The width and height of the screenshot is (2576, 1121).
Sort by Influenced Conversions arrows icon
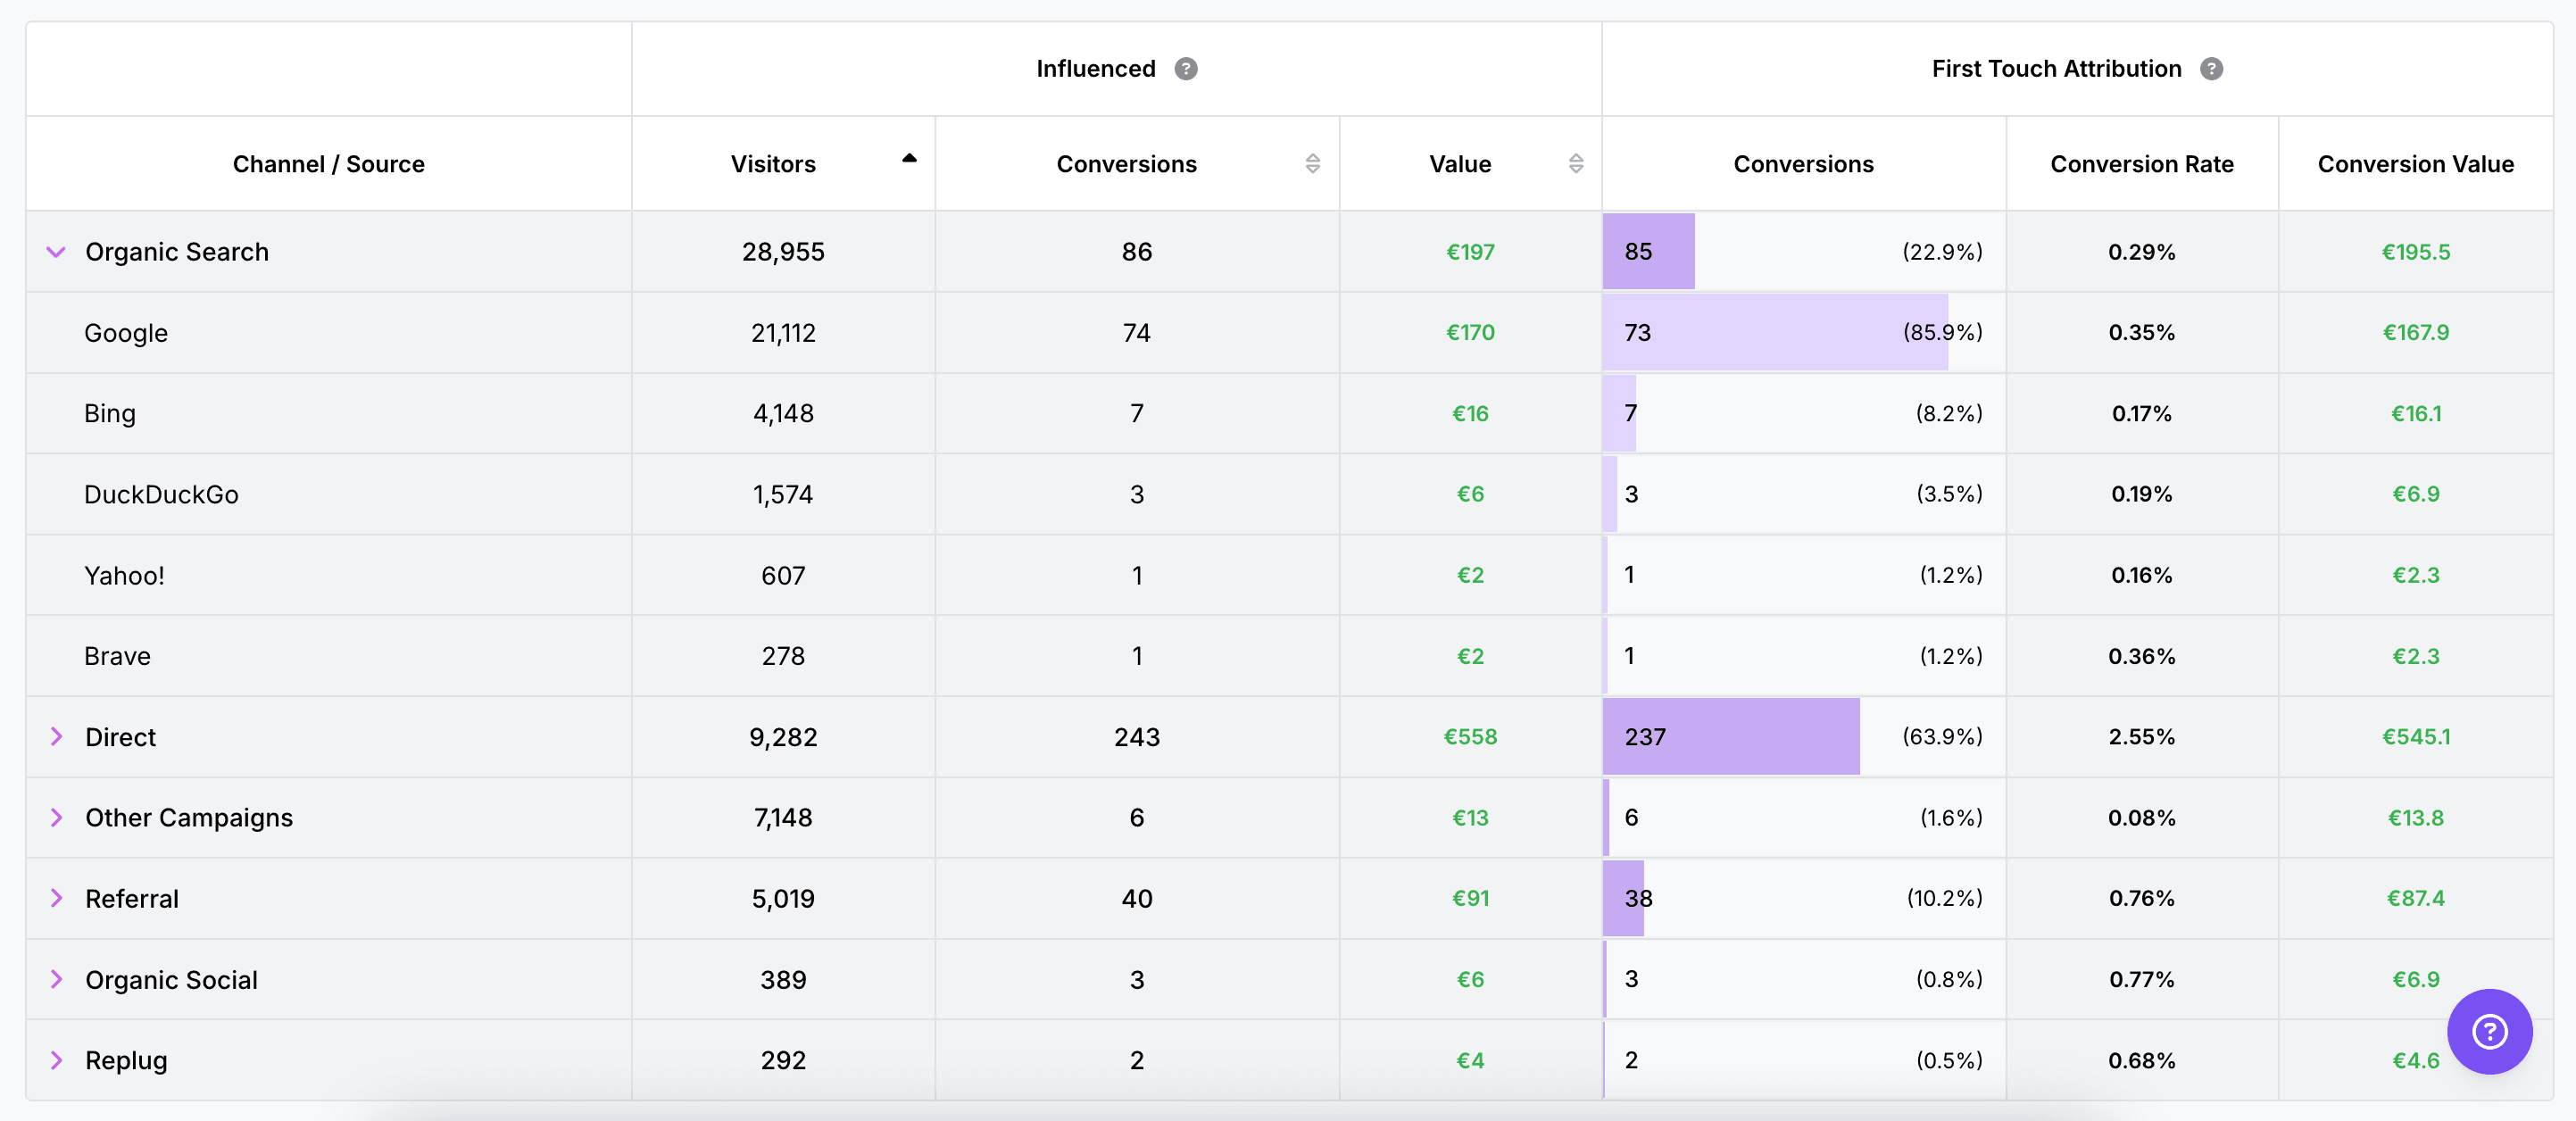tap(1312, 164)
